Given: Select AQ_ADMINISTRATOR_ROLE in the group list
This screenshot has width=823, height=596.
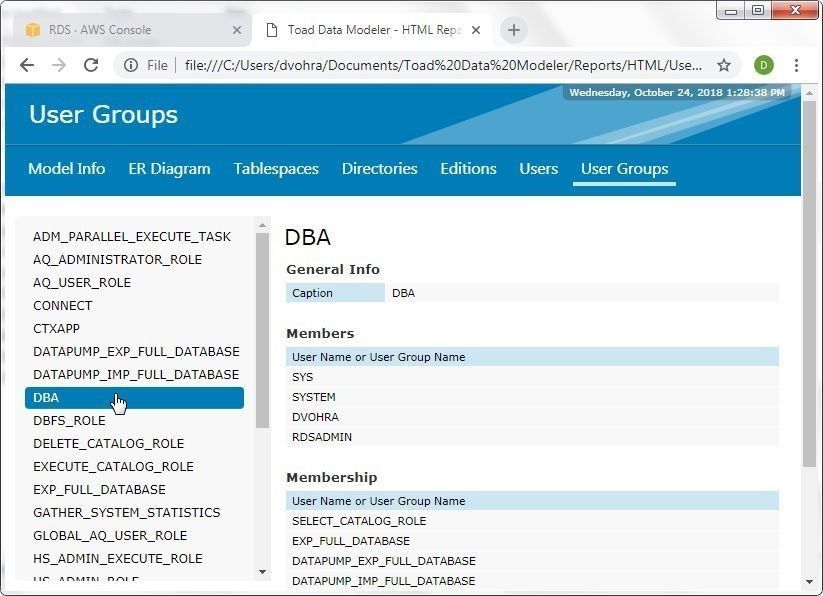Looking at the screenshot, I should pos(117,260).
